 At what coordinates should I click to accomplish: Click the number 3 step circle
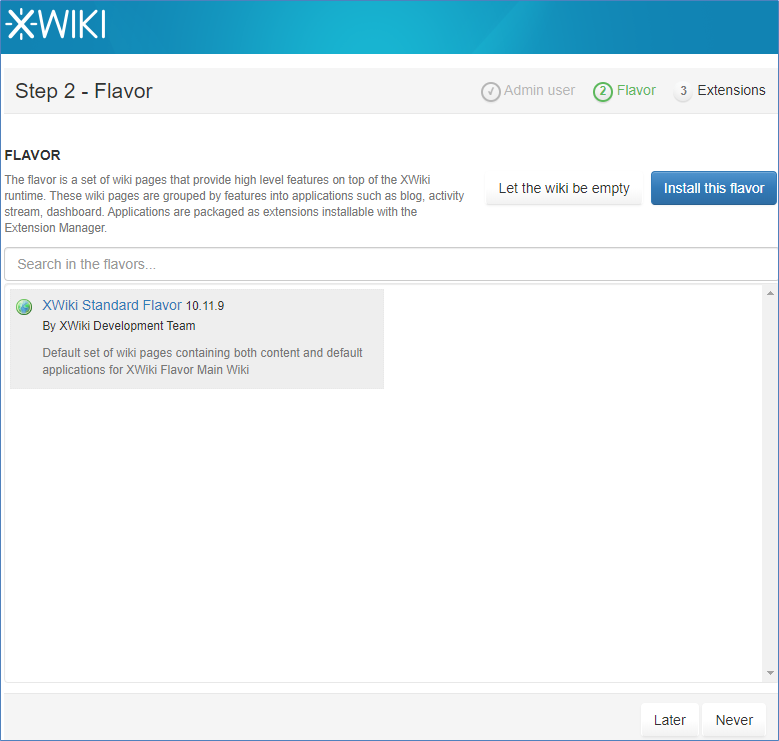point(683,92)
